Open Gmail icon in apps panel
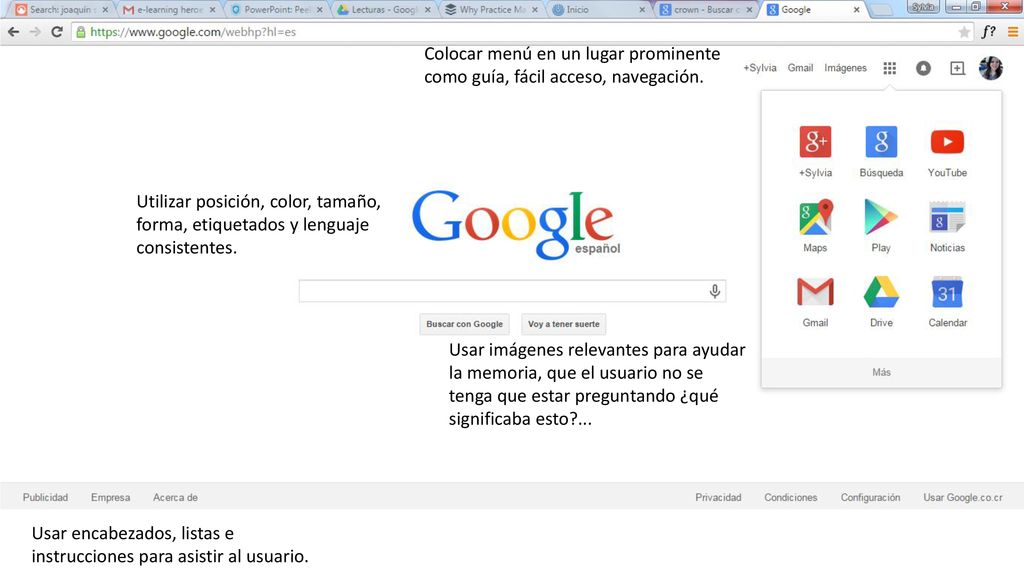The height and width of the screenshot is (576, 1024). click(x=815, y=292)
